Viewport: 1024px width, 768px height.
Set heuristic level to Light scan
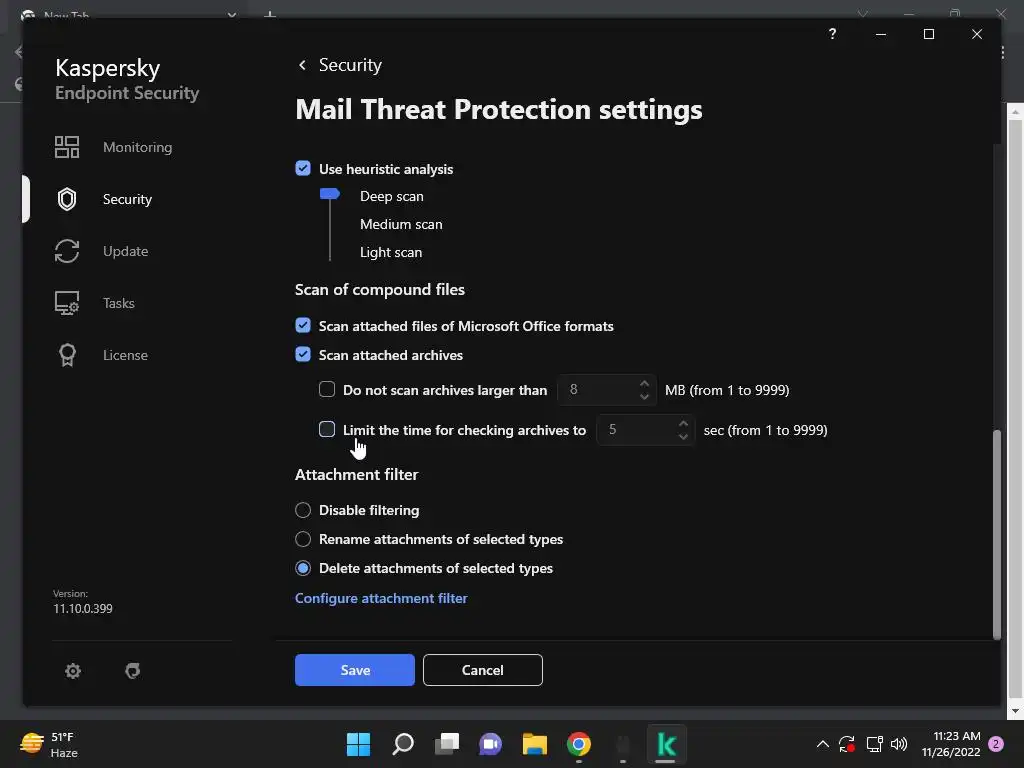(391, 253)
